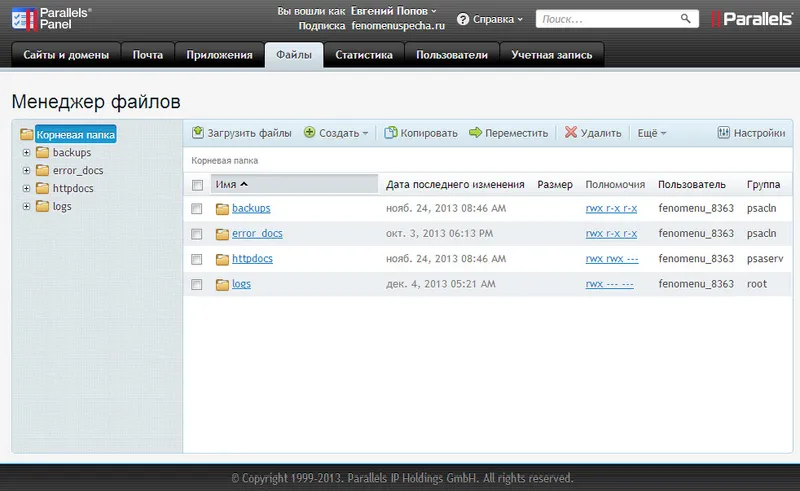800x491 pixels.
Task: Click the httpdocs folder icon in tree
Action: coord(42,188)
